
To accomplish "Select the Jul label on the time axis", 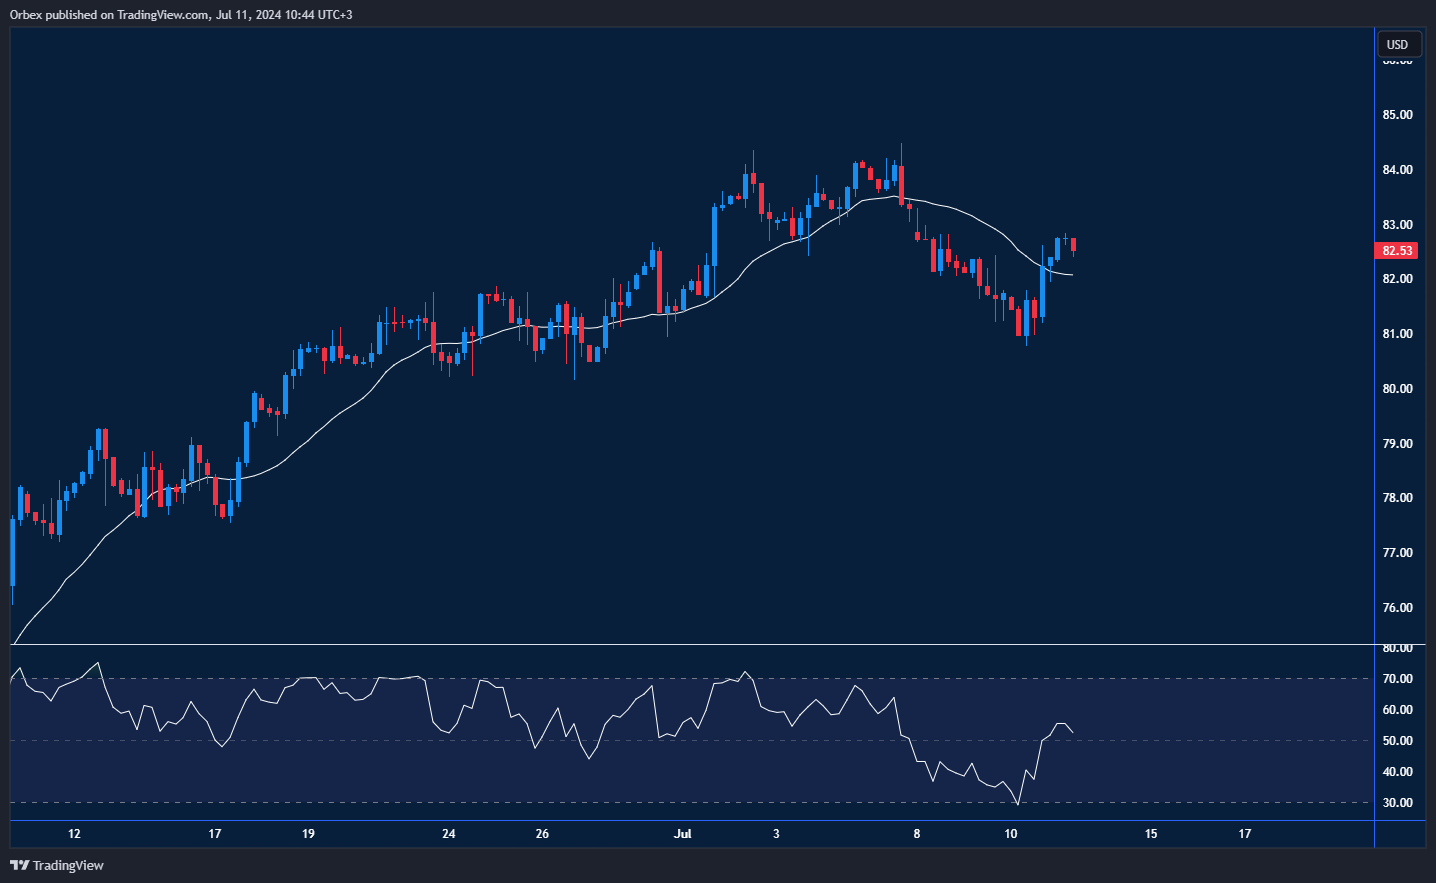I will [x=684, y=833].
